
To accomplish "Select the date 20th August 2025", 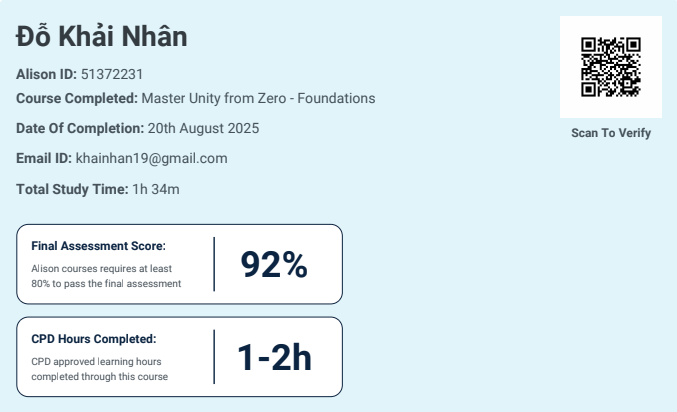I will coord(203,128).
